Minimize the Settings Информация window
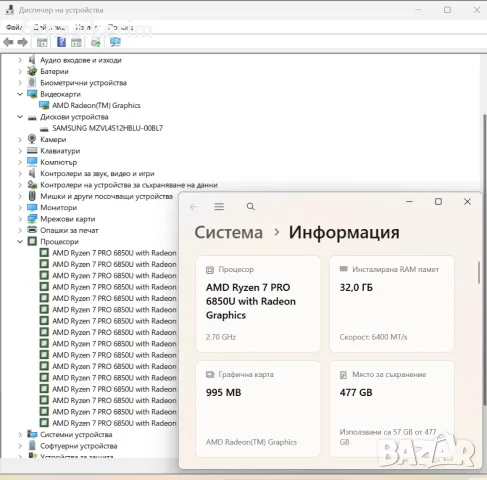 (409, 201)
